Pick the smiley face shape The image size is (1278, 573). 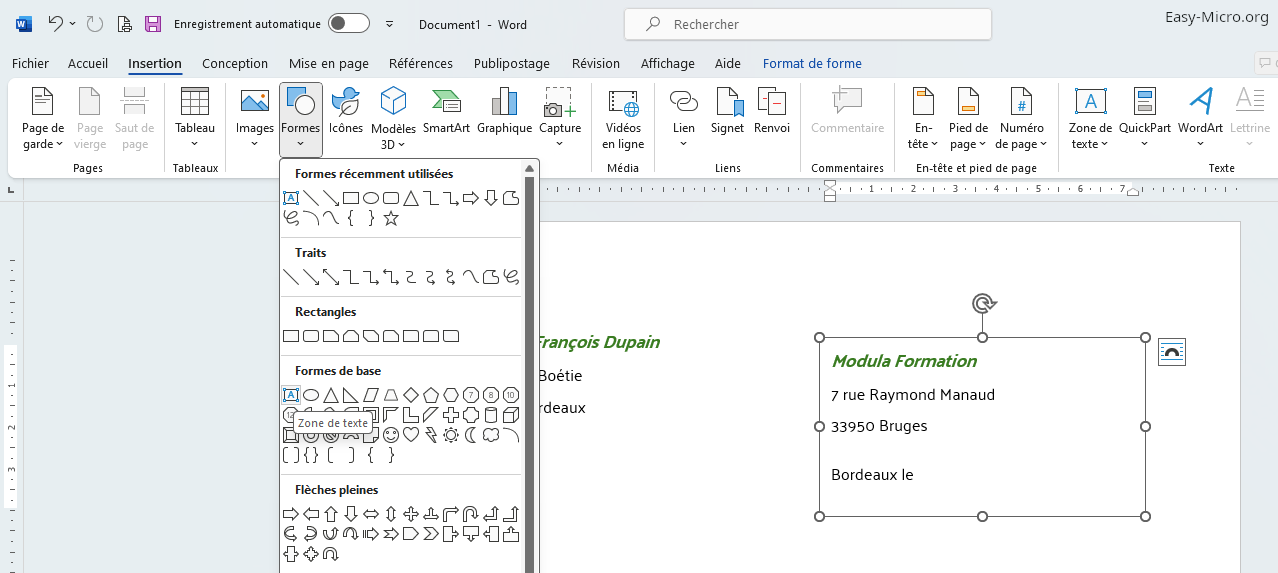pyautogui.click(x=391, y=435)
